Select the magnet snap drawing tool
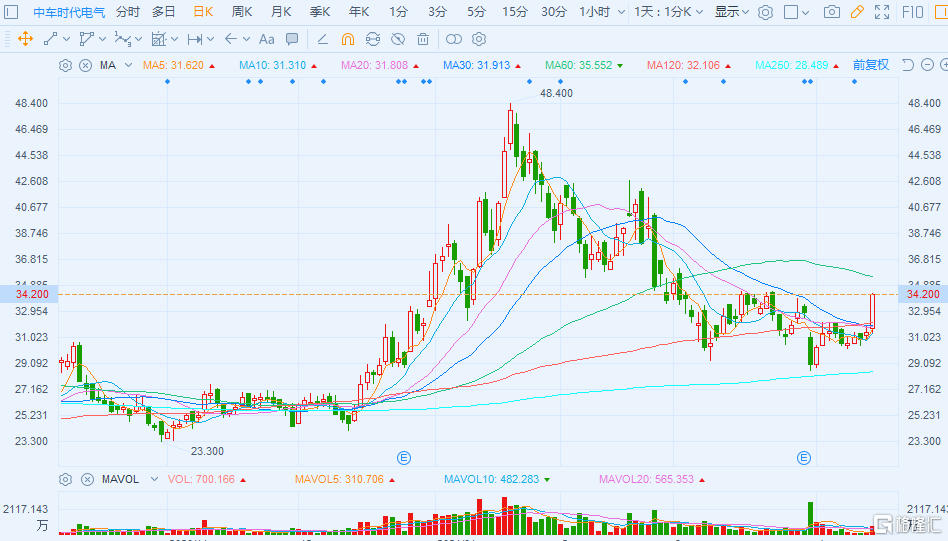The image size is (948, 541). coord(347,39)
